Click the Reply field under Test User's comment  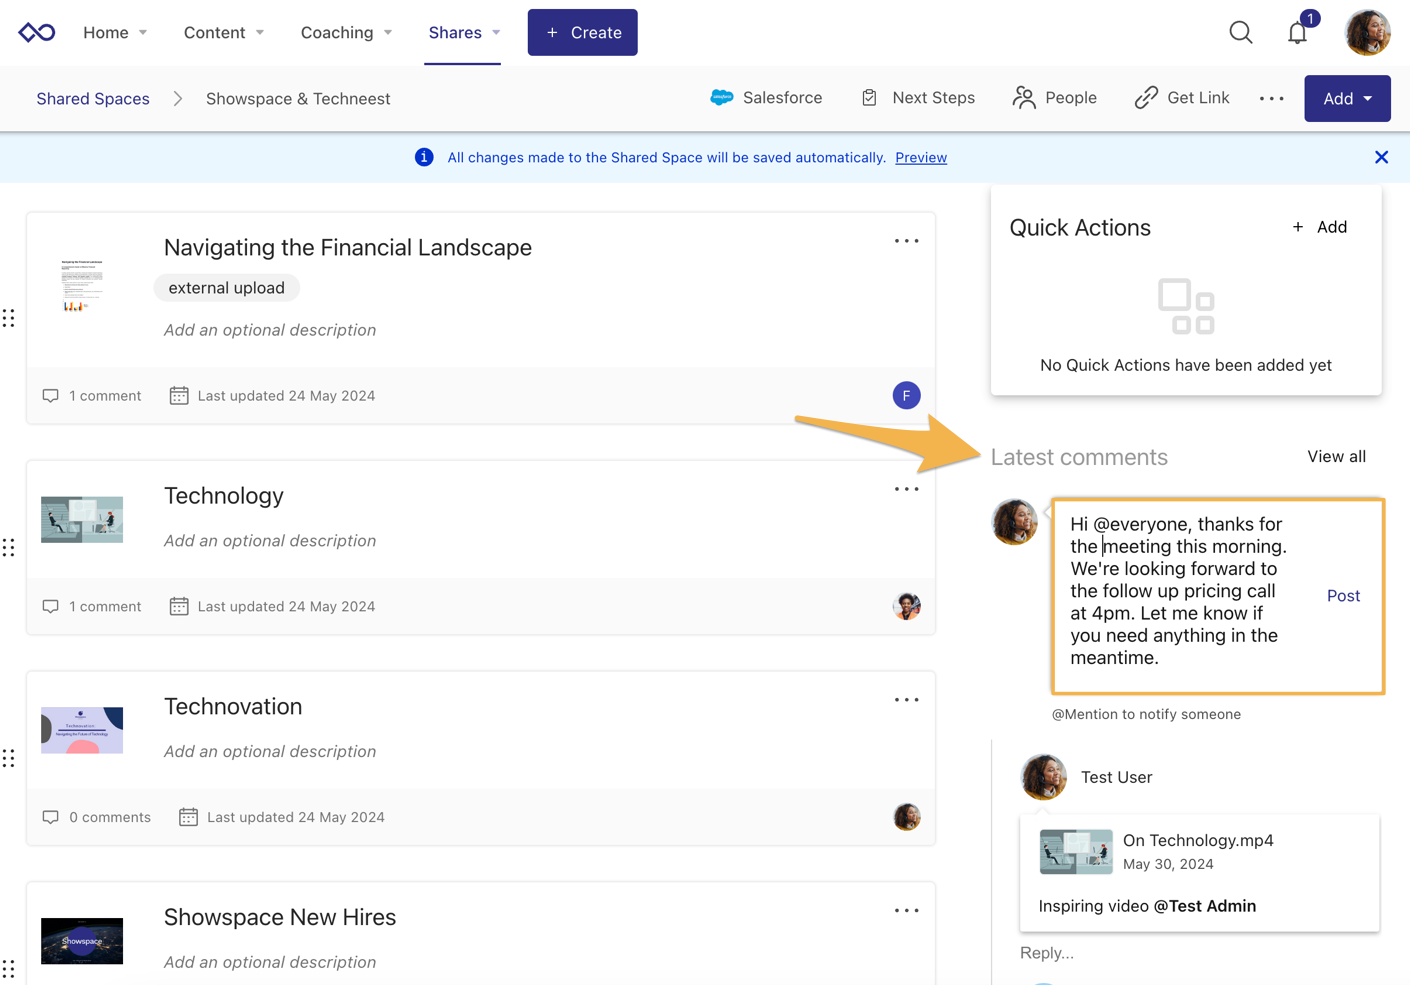click(x=1047, y=952)
